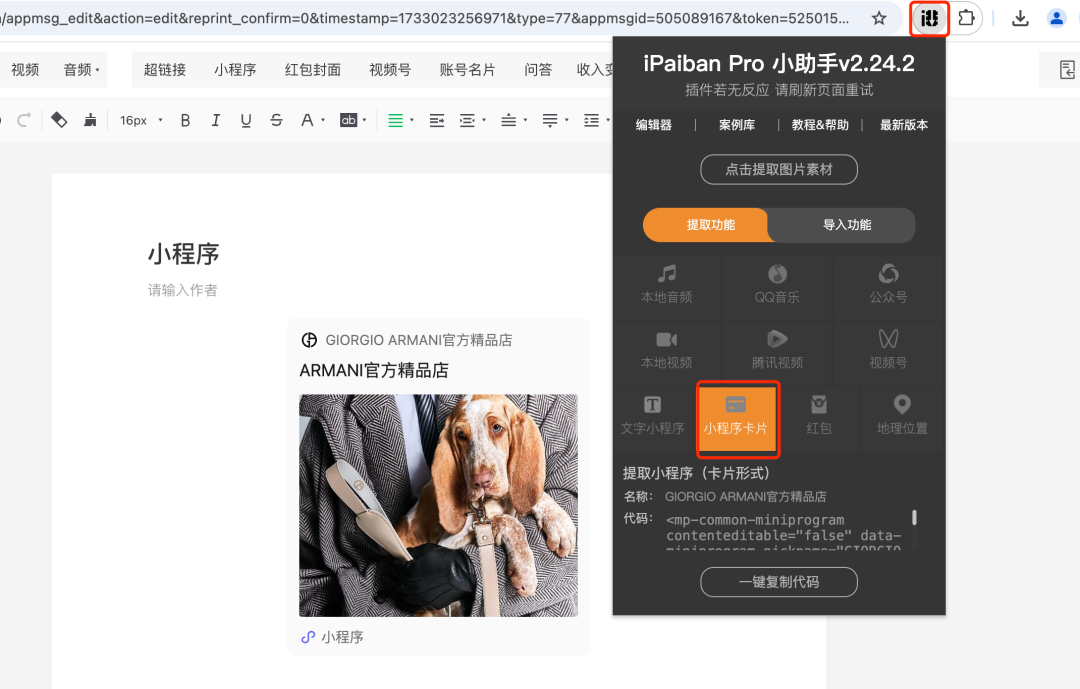Click the redo arrow in editor toolbar
Image resolution: width=1080 pixels, height=689 pixels.
point(23,121)
